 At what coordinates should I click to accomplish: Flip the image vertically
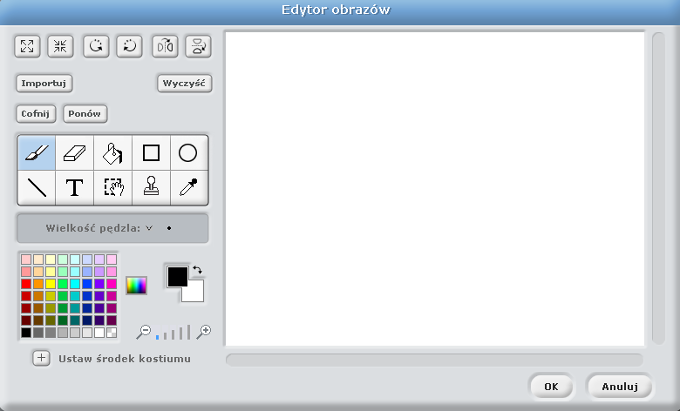(x=198, y=46)
